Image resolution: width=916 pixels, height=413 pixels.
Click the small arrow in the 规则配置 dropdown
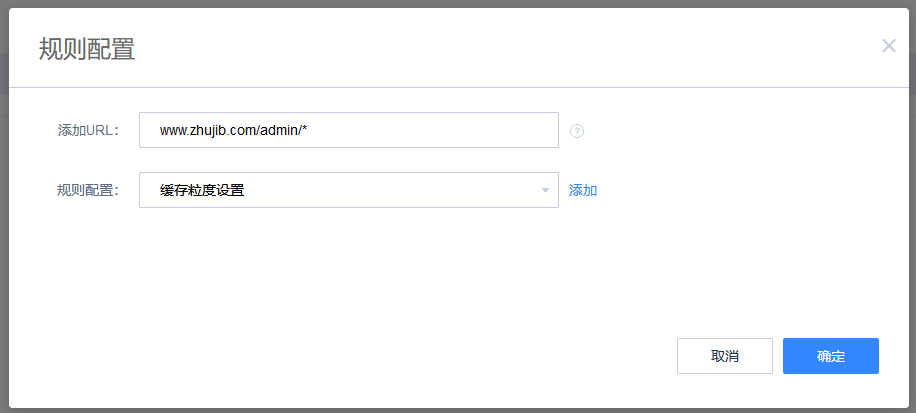[x=545, y=190]
